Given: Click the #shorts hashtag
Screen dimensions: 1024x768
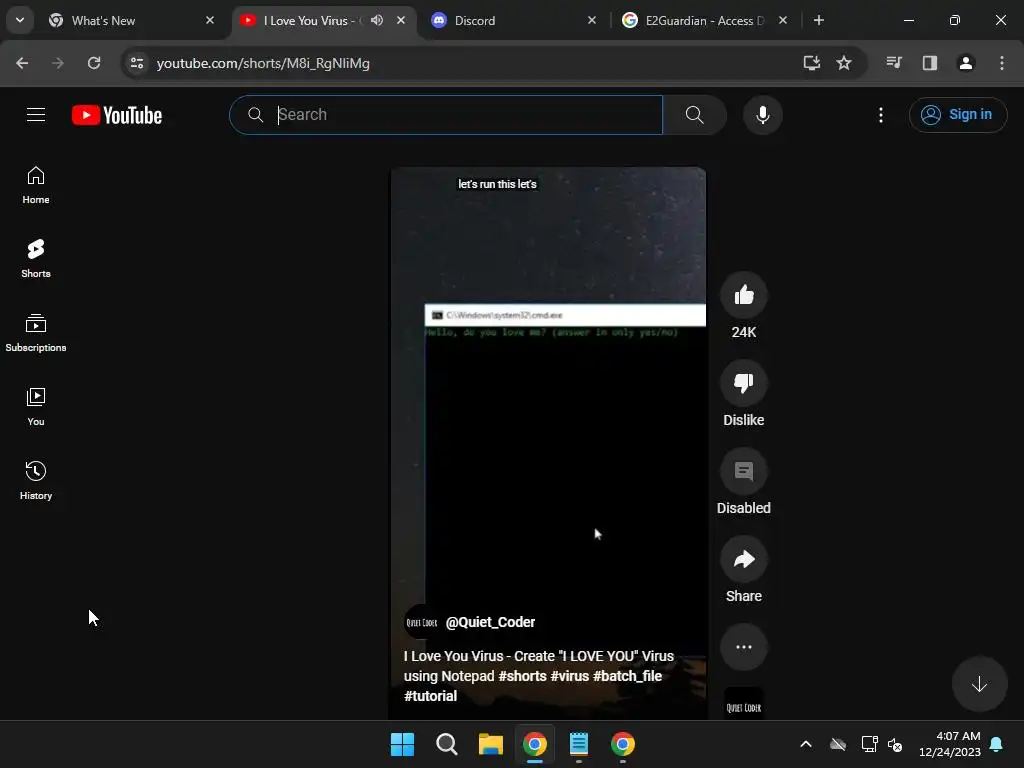Looking at the screenshot, I should [x=522, y=676].
